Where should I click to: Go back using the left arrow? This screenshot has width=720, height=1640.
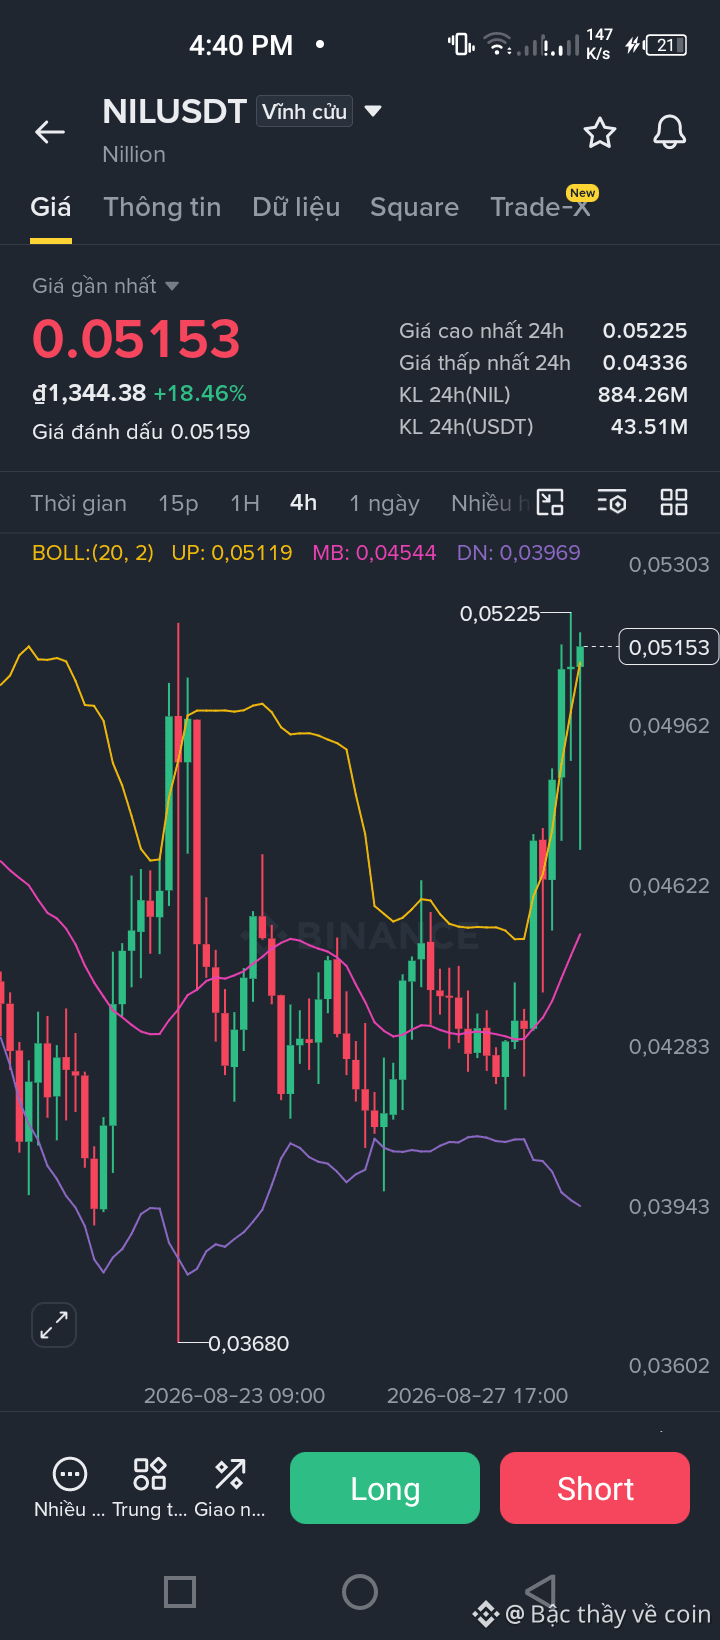point(50,132)
